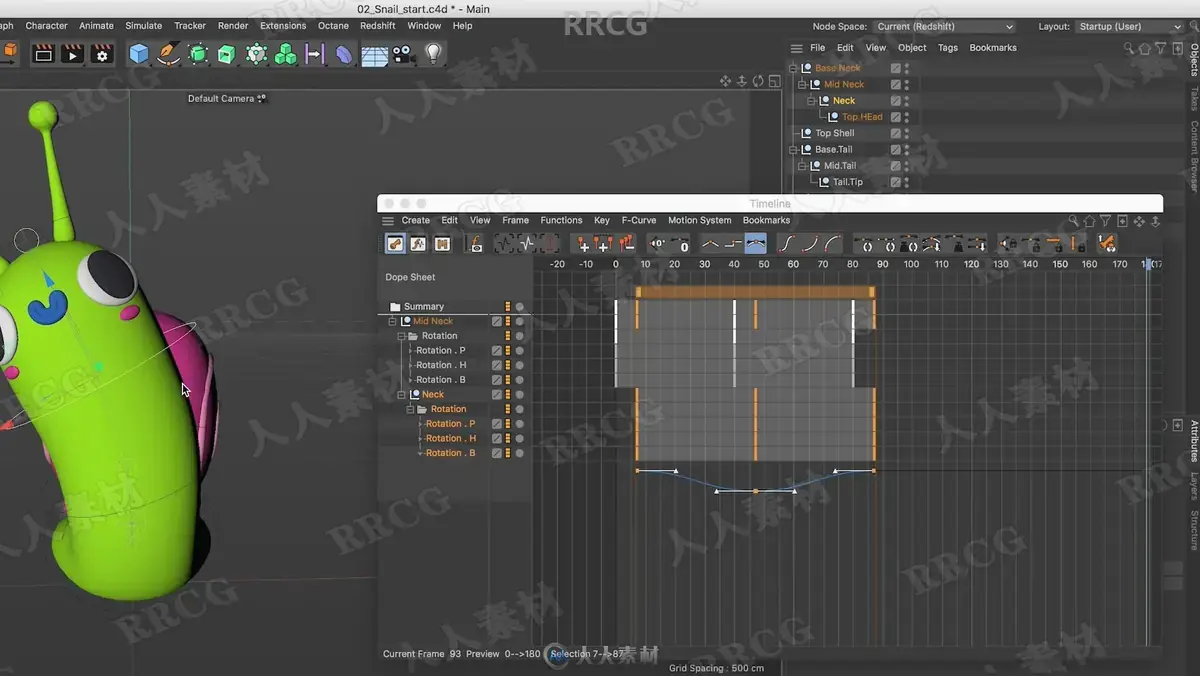Click the Timeline filter funnel icon
This screenshot has width=1200, height=676.
click(1106, 221)
